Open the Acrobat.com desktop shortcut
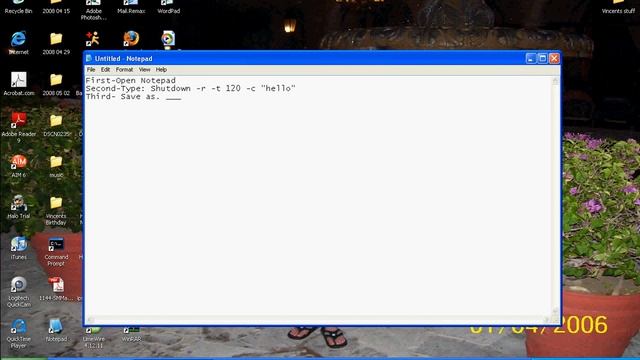 (18, 84)
